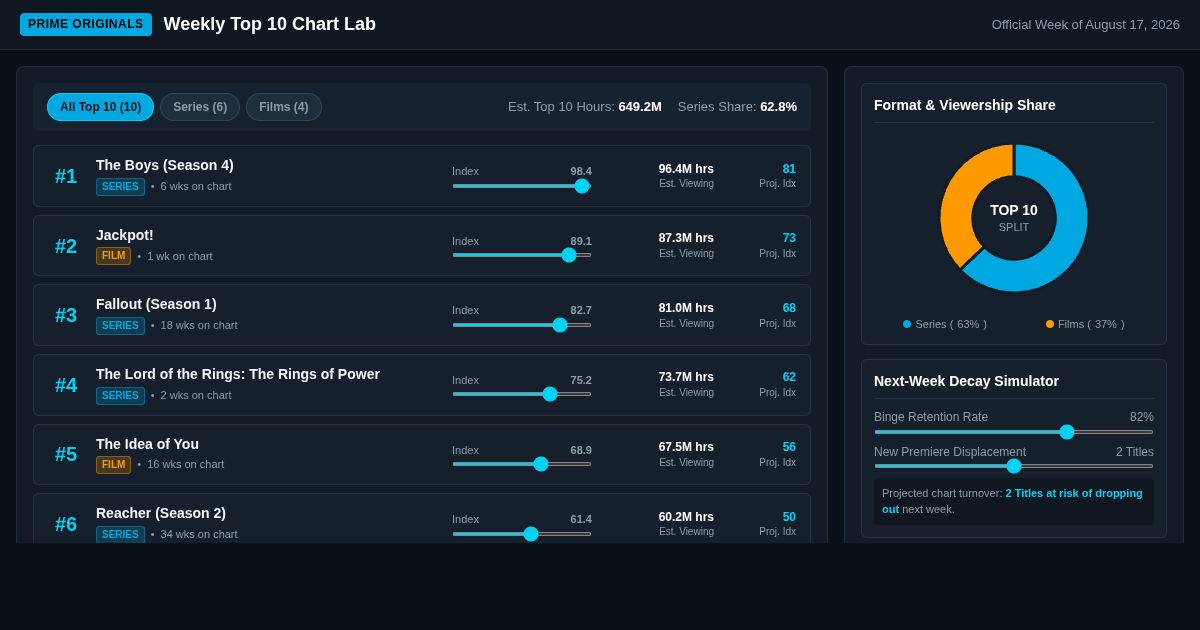Click the #5 rank number
Screen dimensions: 1200x630
(66, 454)
